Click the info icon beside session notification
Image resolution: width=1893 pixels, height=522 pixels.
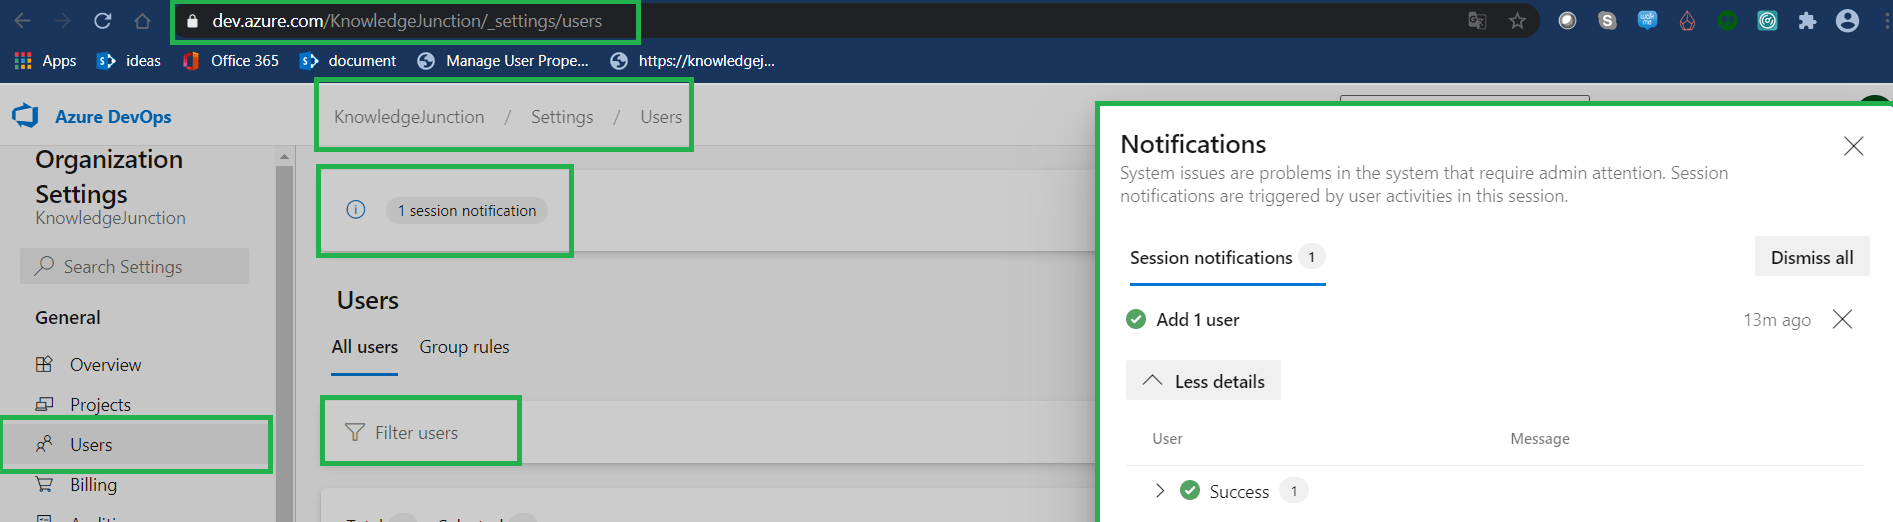tap(356, 209)
